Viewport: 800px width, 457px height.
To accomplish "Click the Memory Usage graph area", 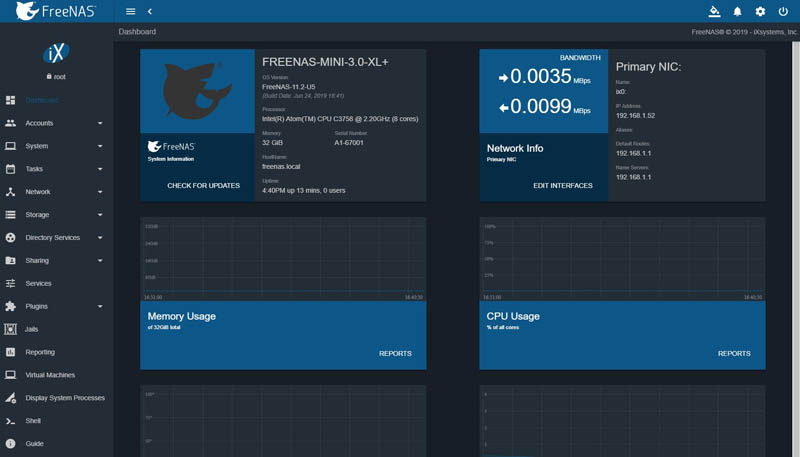I will (x=283, y=259).
